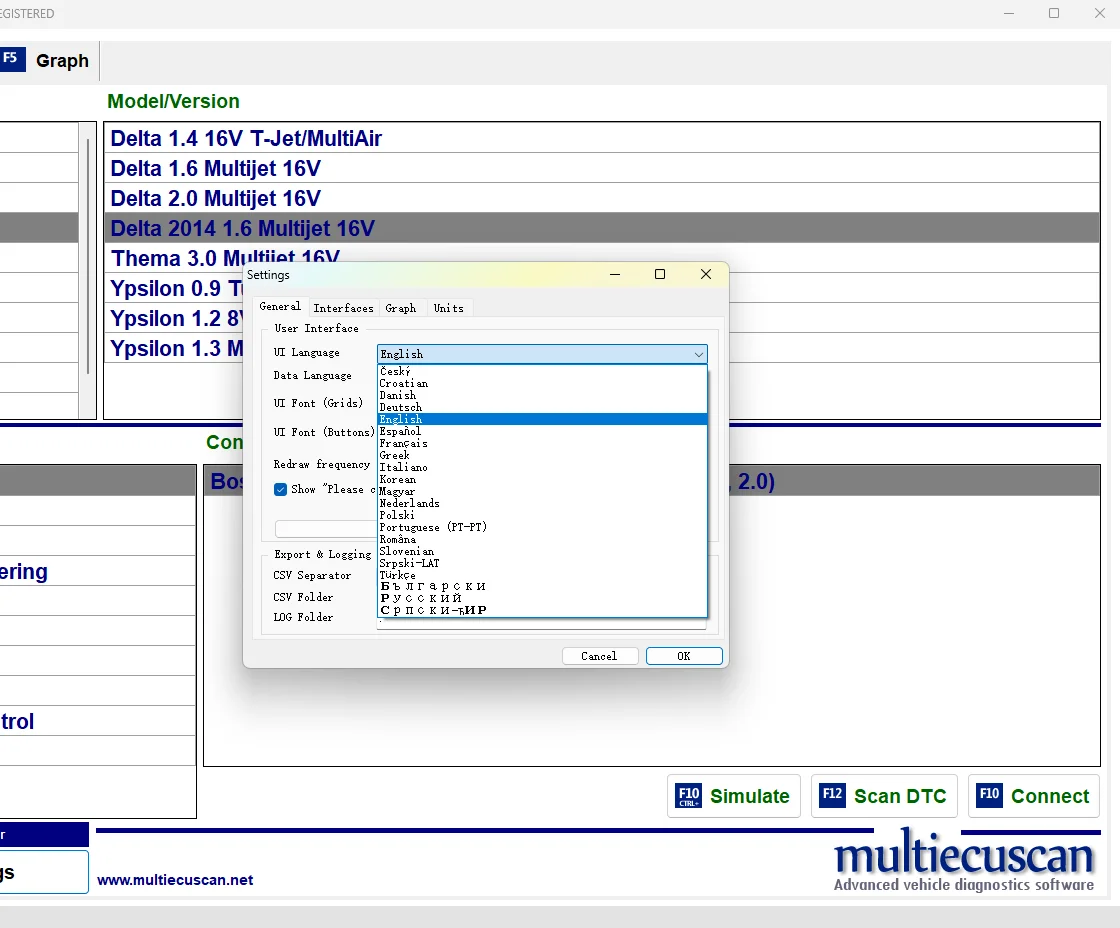Select Deutsch in language list
Screen dimensions: 1120x928
542,407
